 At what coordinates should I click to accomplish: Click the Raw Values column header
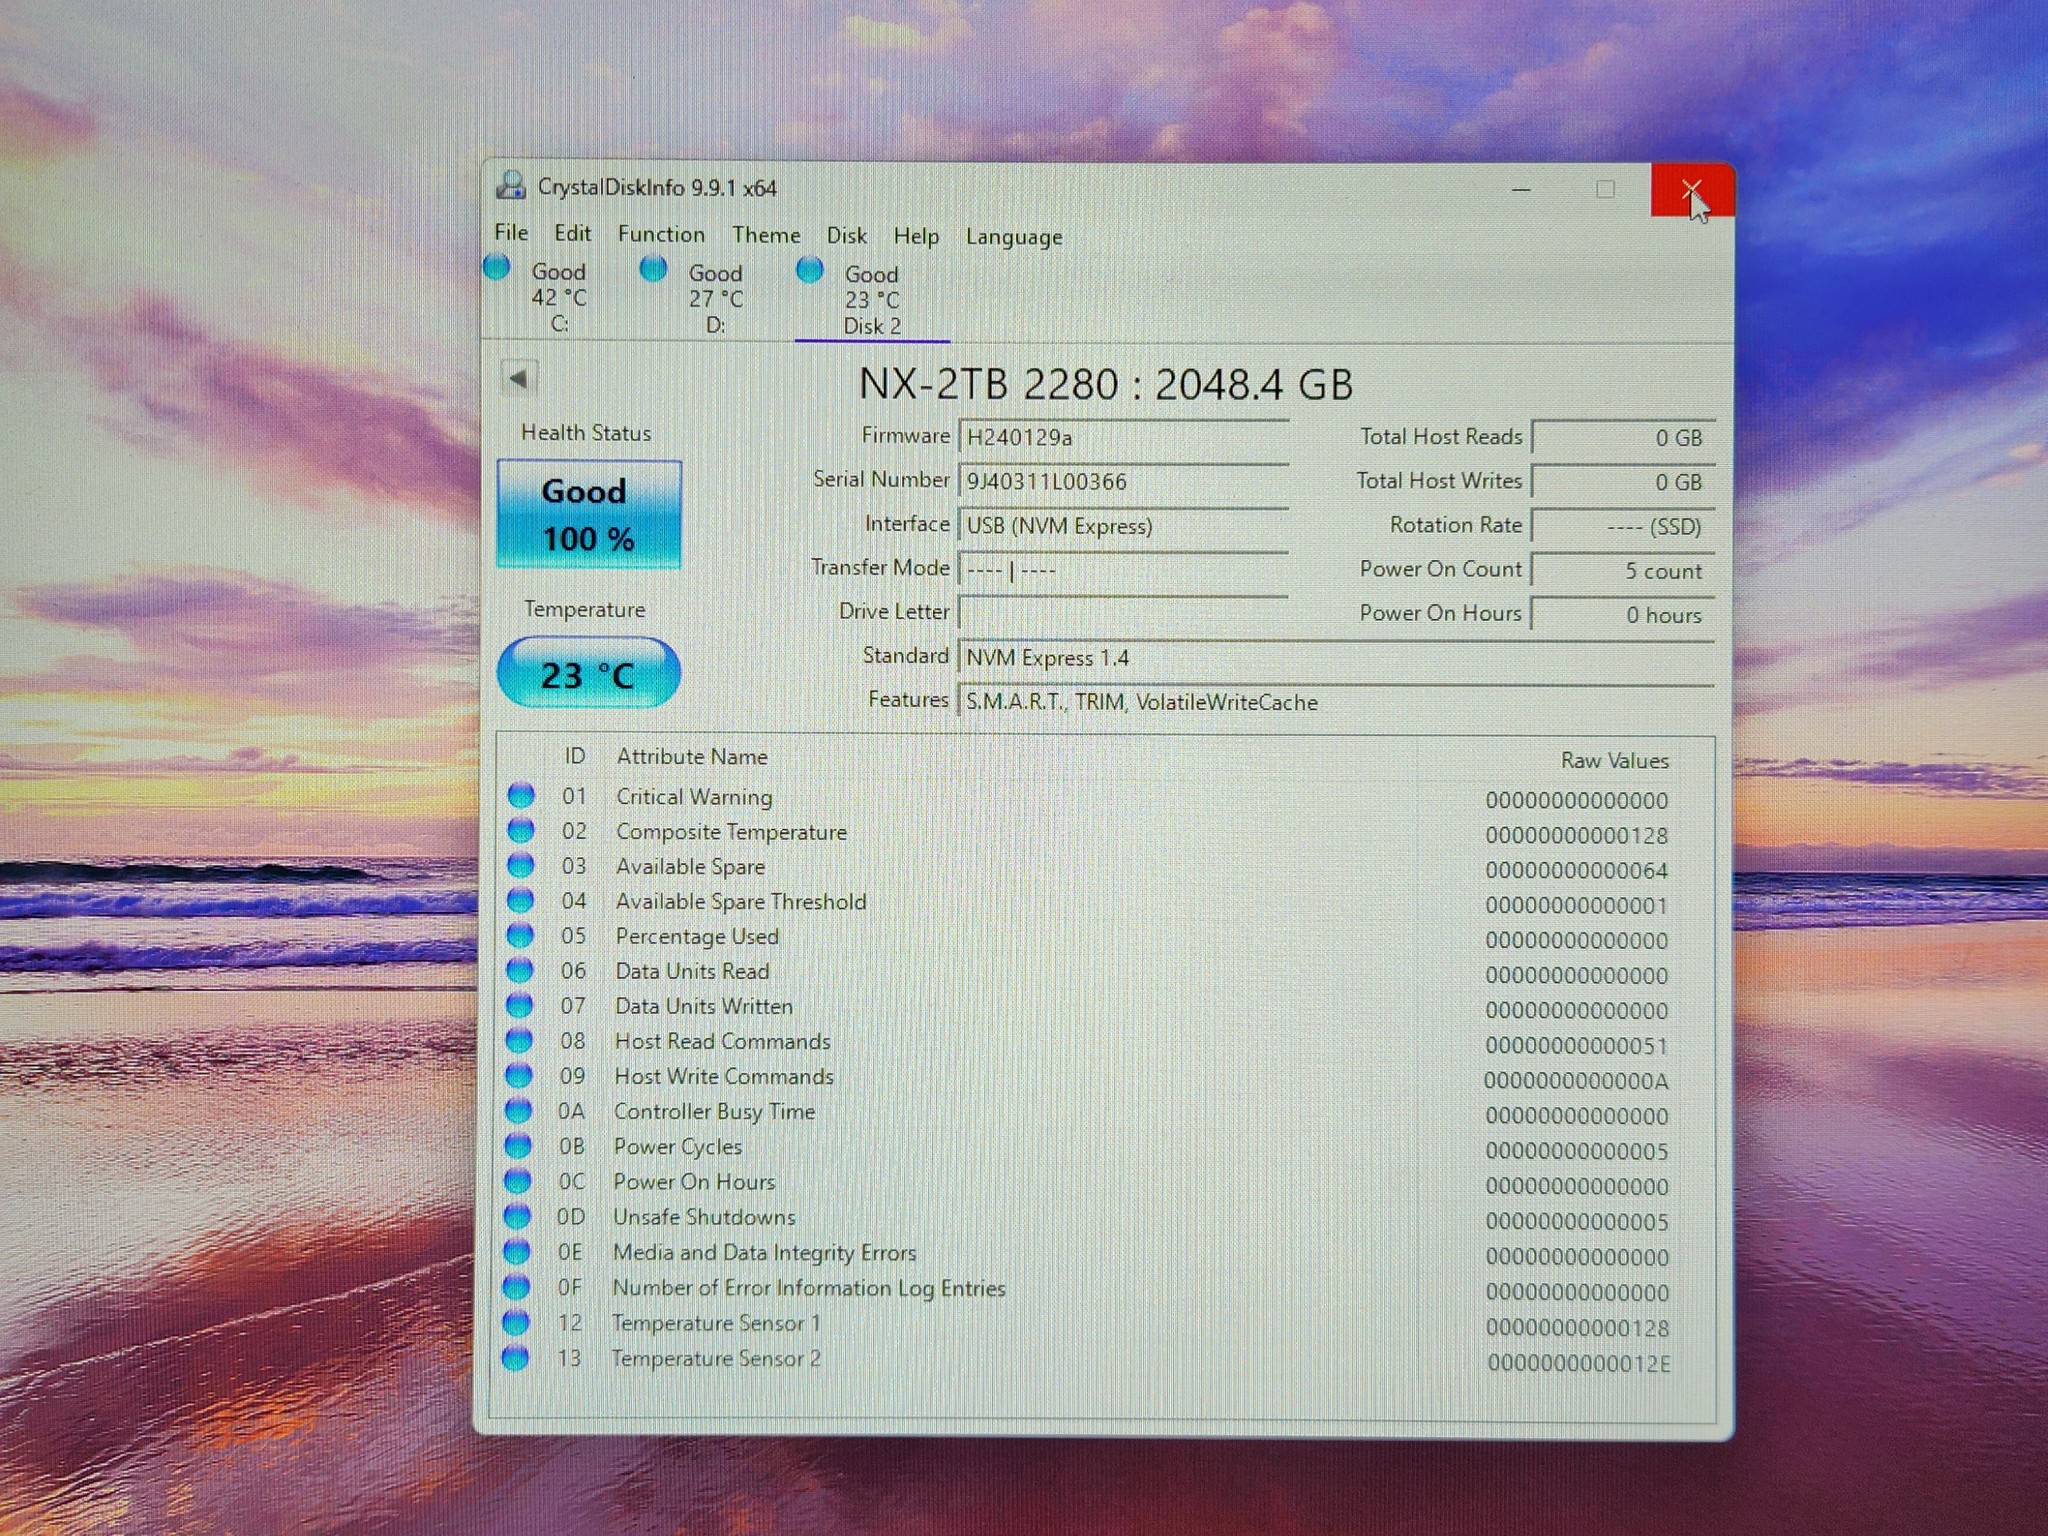tap(1614, 760)
